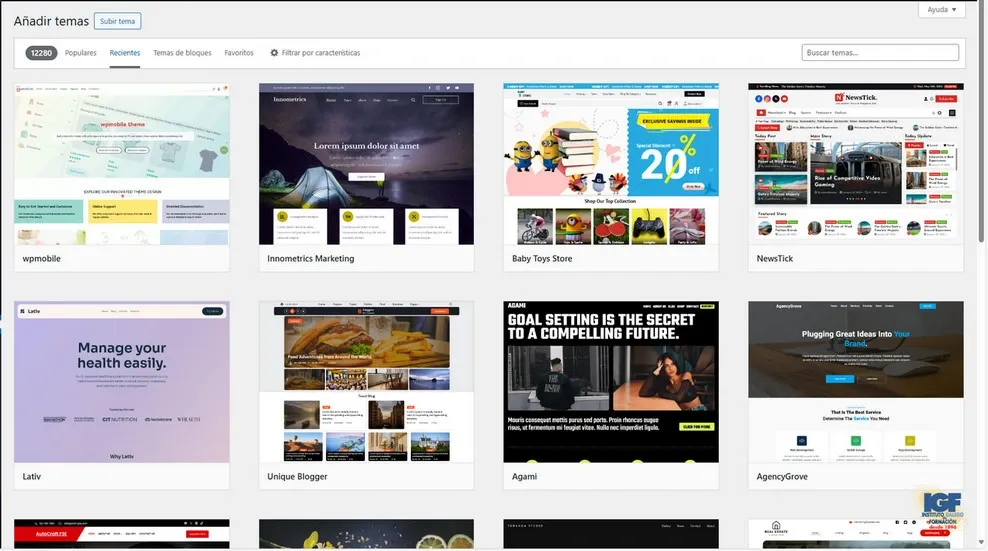988x551 pixels.
Task: Click the Agami theme name
Action: 524,477
